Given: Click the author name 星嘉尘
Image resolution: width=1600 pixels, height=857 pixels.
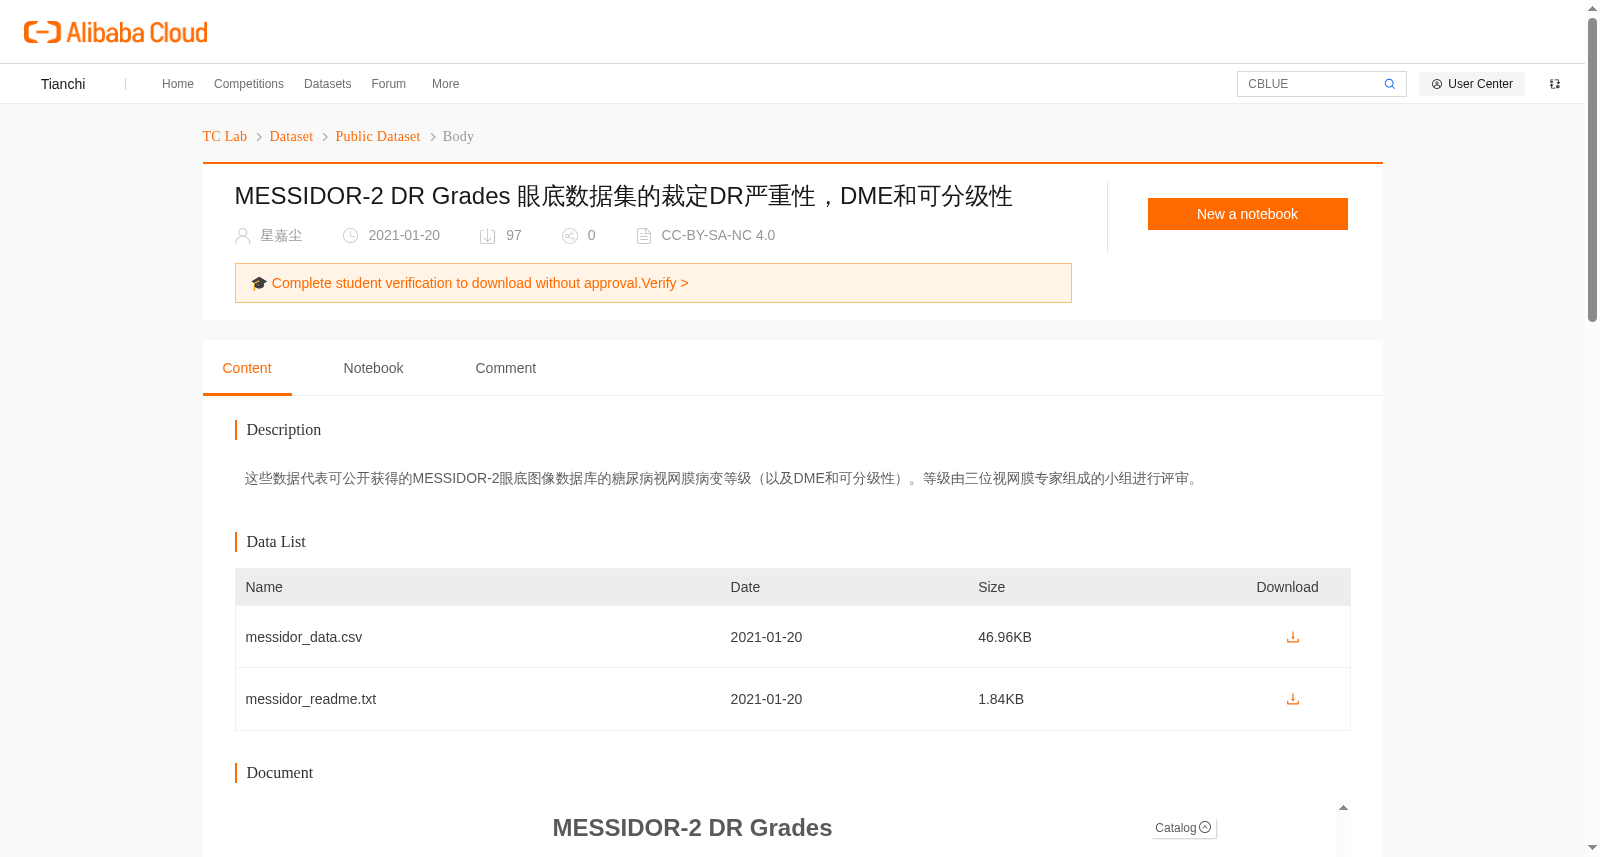Looking at the screenshot, I should pyautogui.click(x=281, y=235).
